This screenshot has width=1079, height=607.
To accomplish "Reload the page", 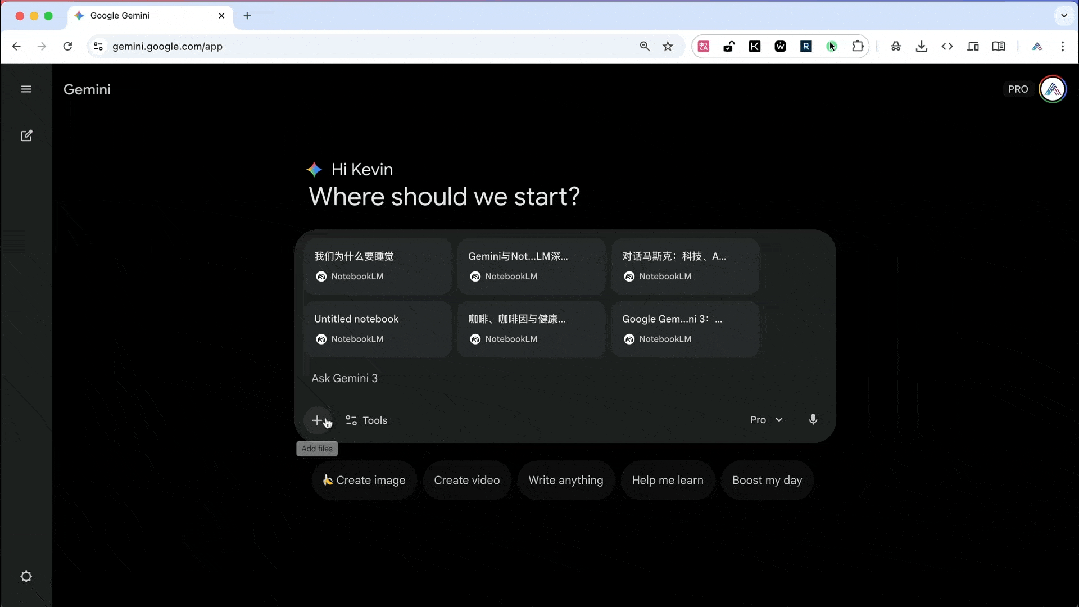I will point(67,46).
